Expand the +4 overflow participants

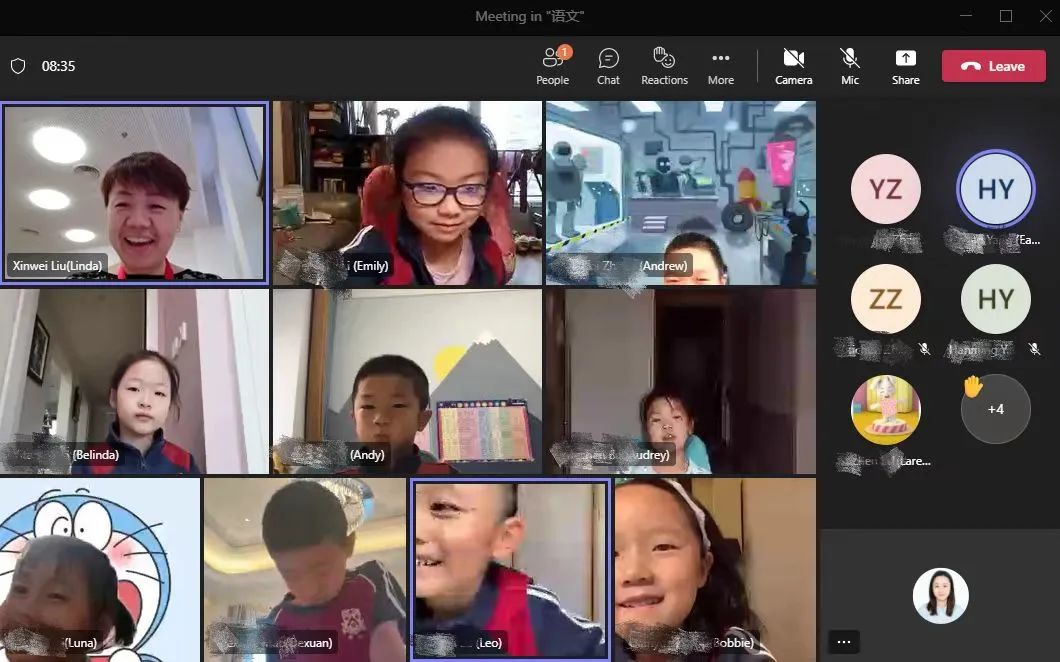[x=995, y=409]
